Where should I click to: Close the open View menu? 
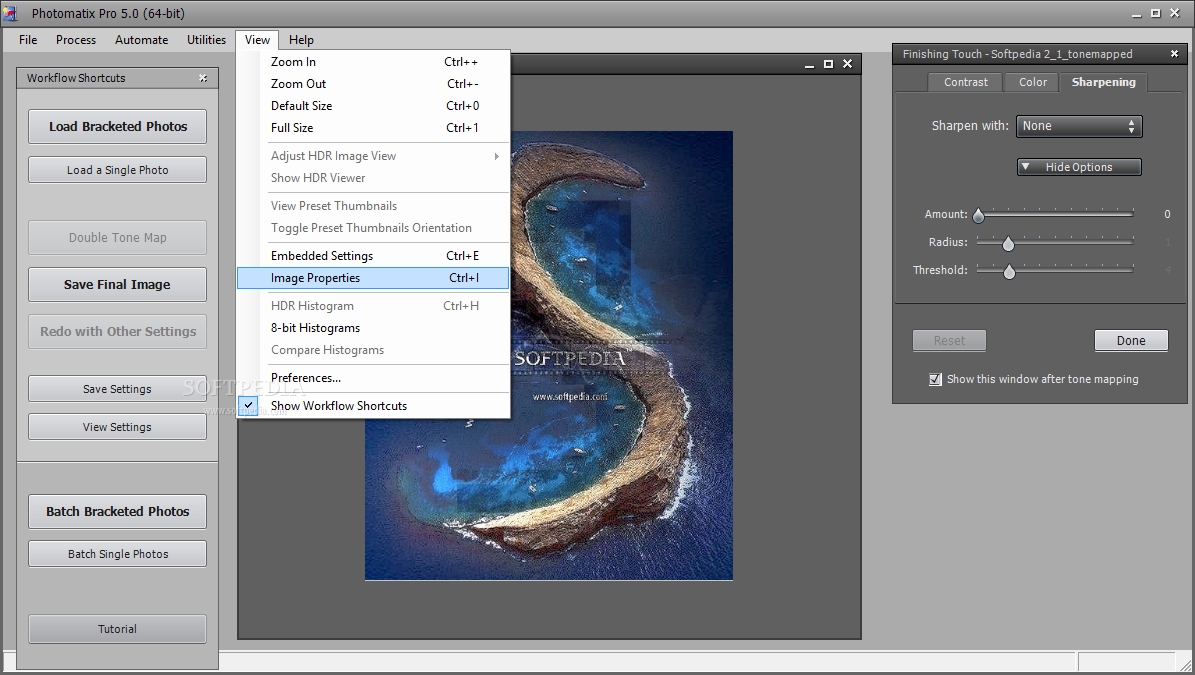pos(258,40)
